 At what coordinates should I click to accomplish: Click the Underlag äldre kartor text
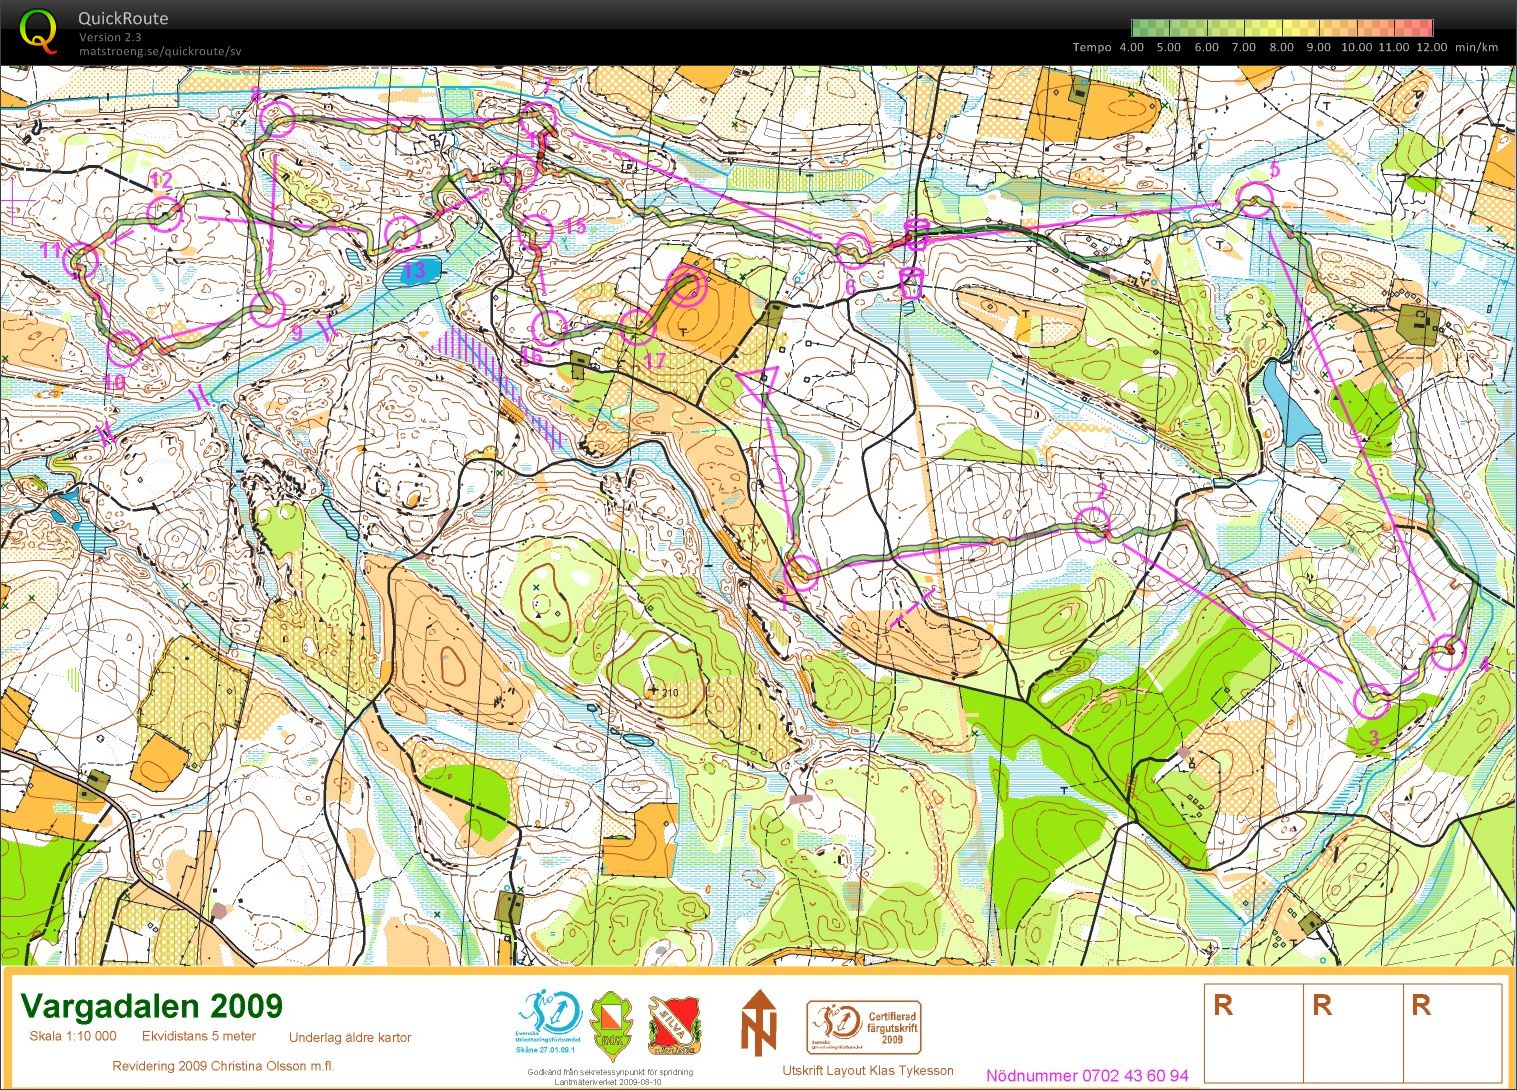coord(350,1037)
